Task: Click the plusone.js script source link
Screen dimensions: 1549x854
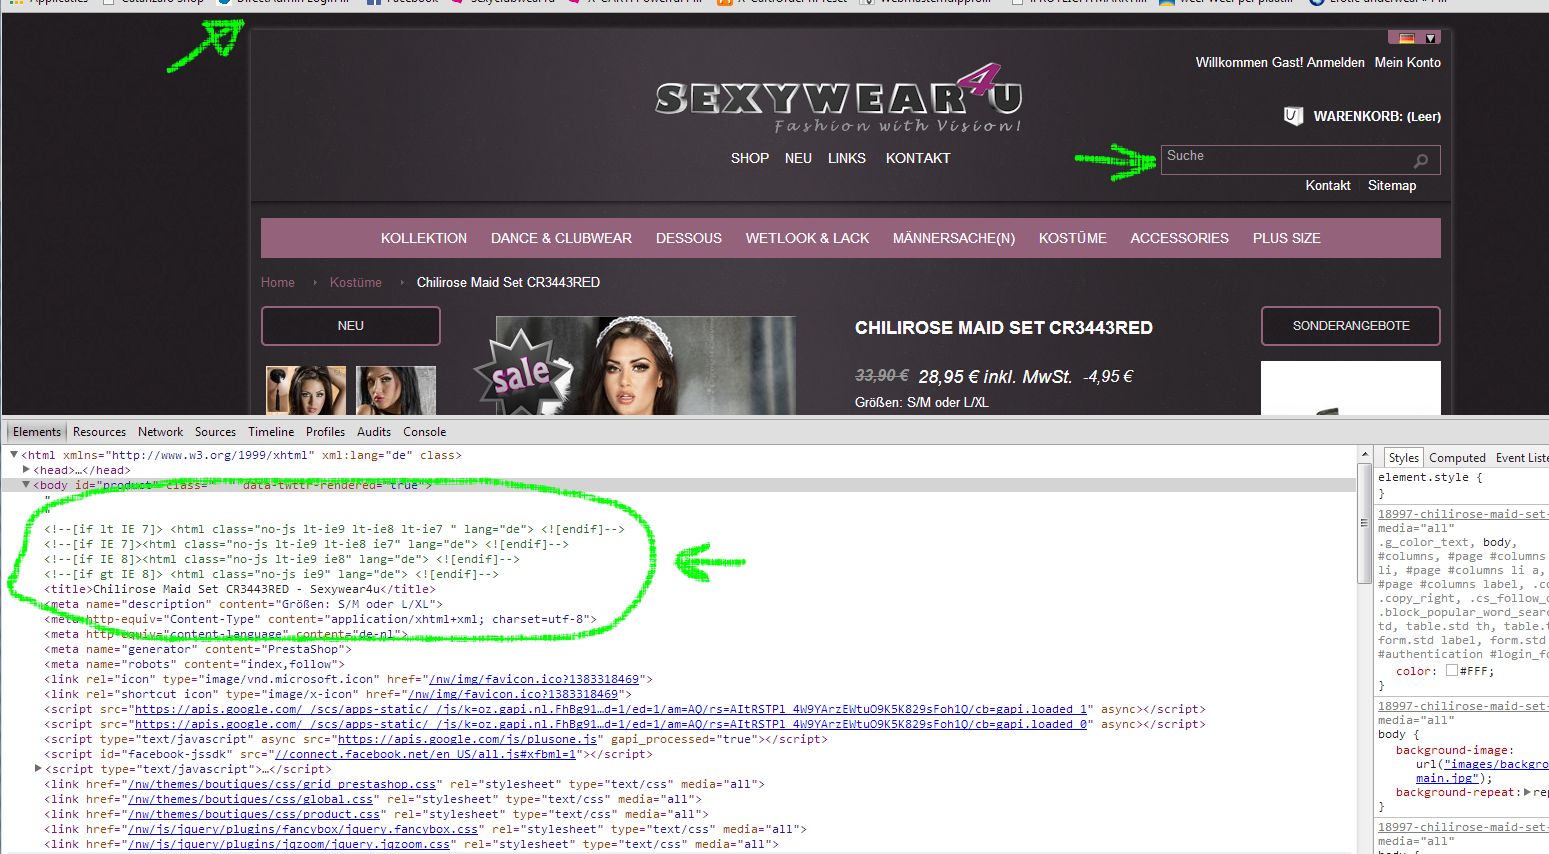Action: [x=467, y=739]
